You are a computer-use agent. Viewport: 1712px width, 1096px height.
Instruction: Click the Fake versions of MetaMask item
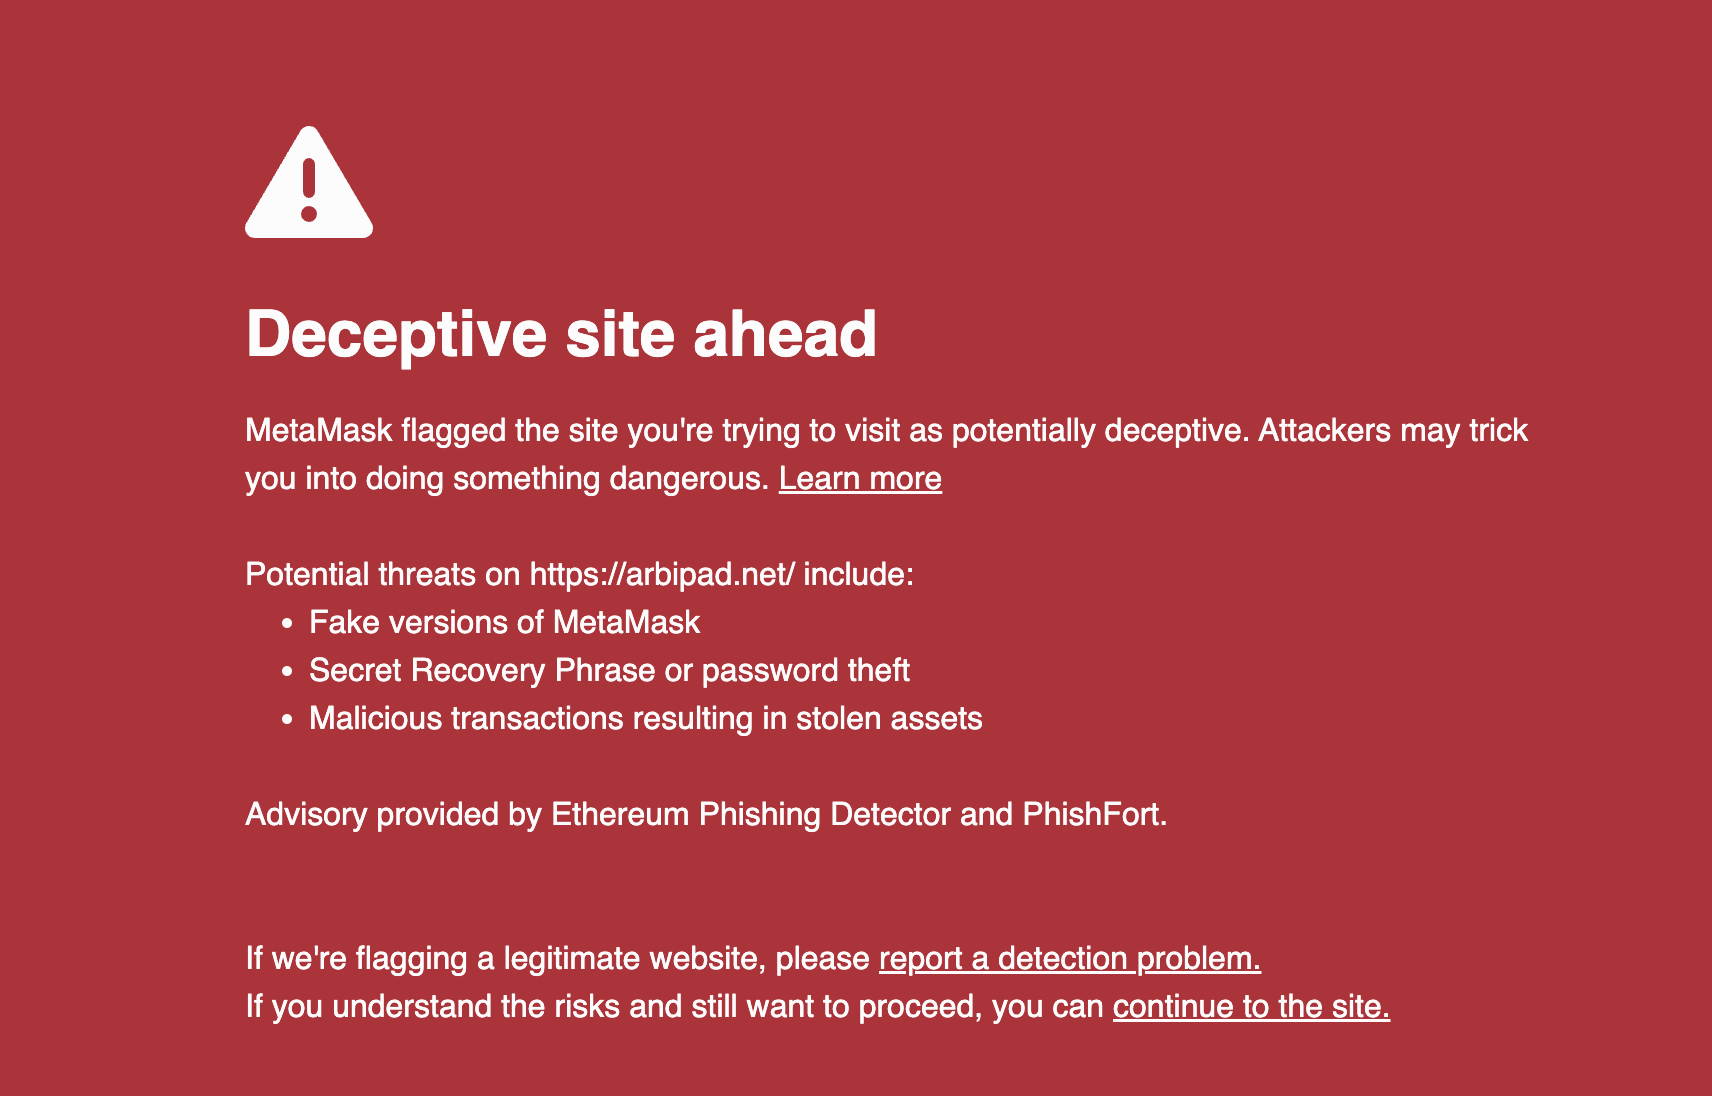tap(504, 622)
